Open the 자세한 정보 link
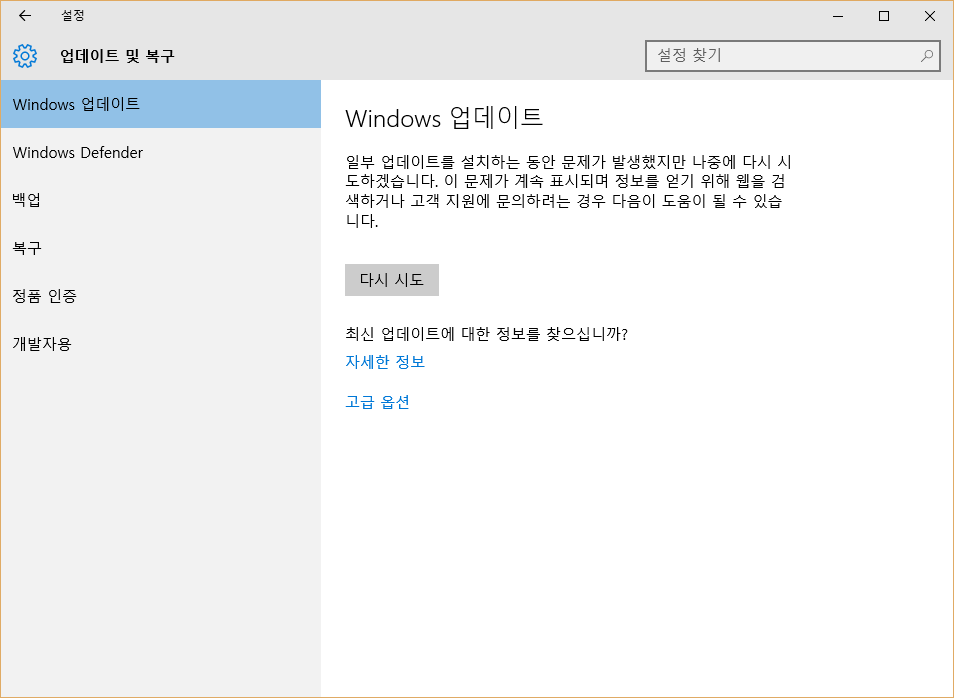 385,362
